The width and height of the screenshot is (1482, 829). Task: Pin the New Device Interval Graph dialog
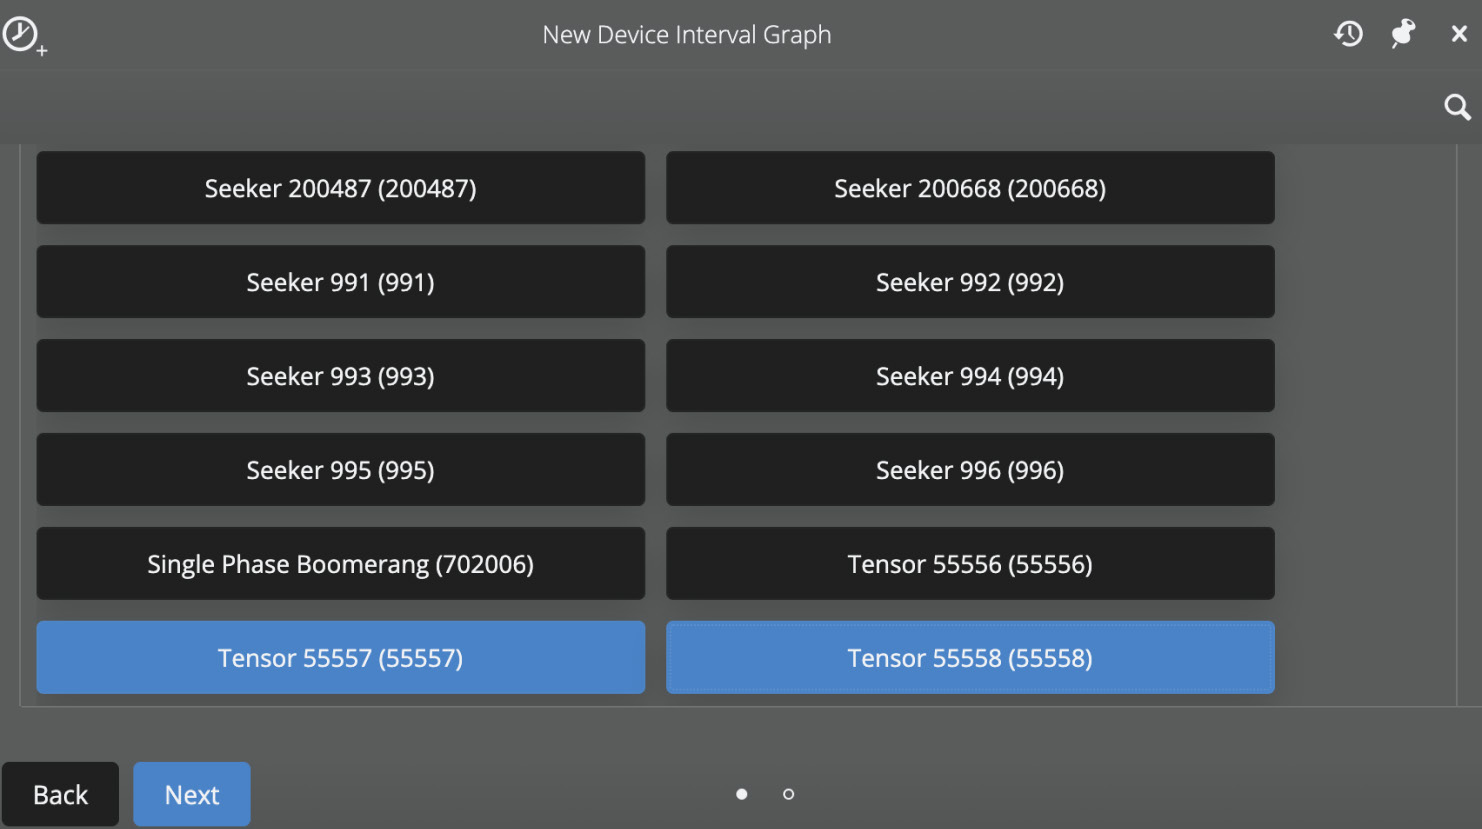point(1402,33)
